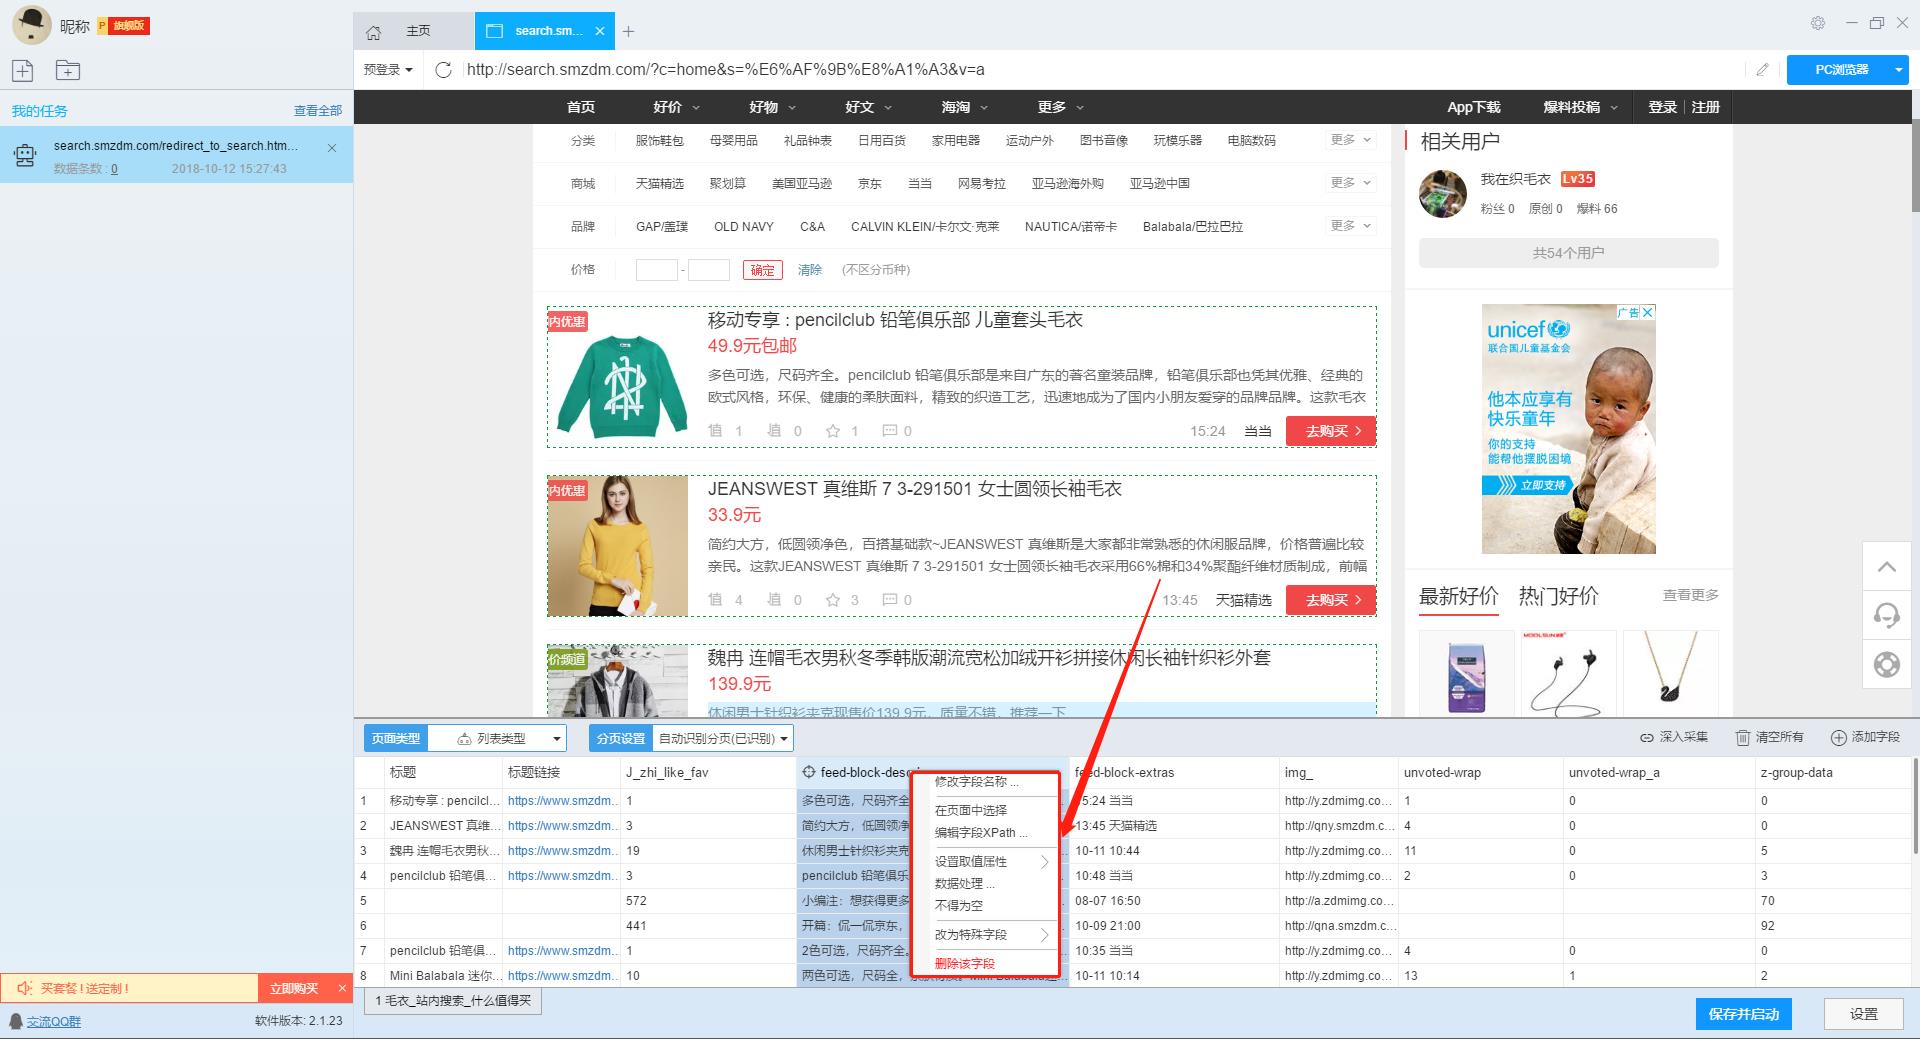Click the new task group folder icon

[68, 70]
